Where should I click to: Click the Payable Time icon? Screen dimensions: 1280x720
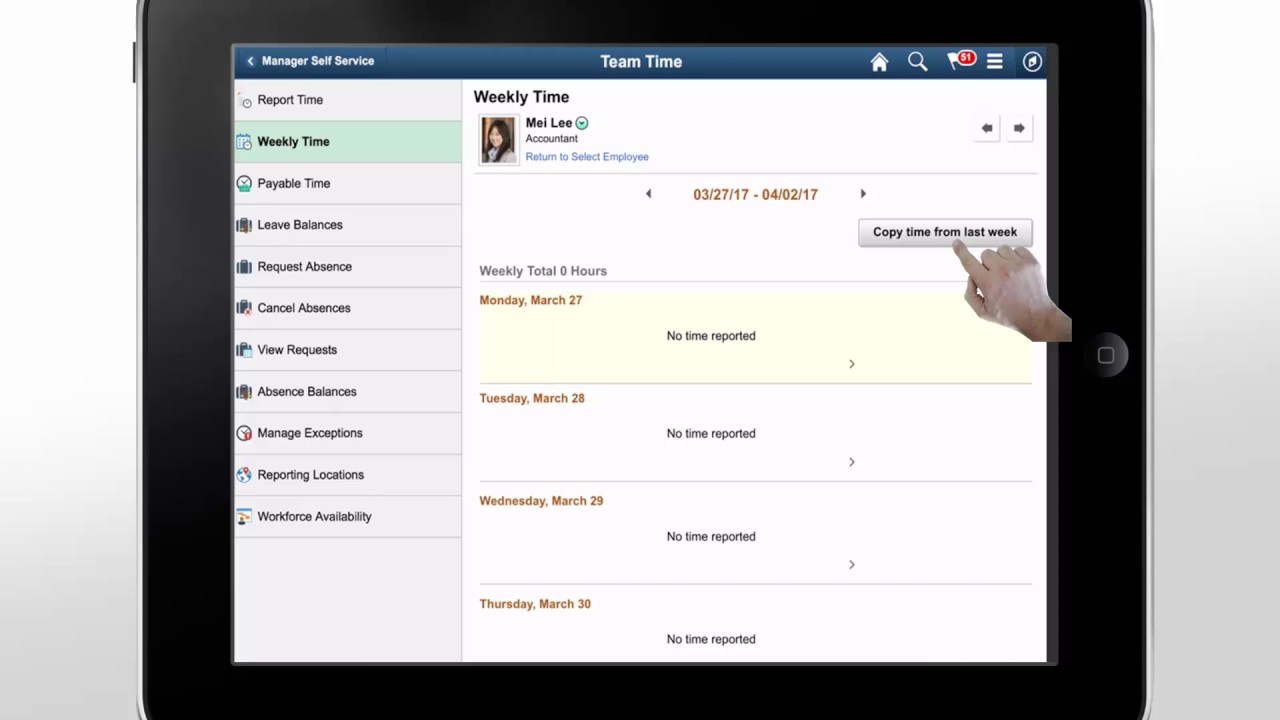pyautogui.click(x=244, y=184)
